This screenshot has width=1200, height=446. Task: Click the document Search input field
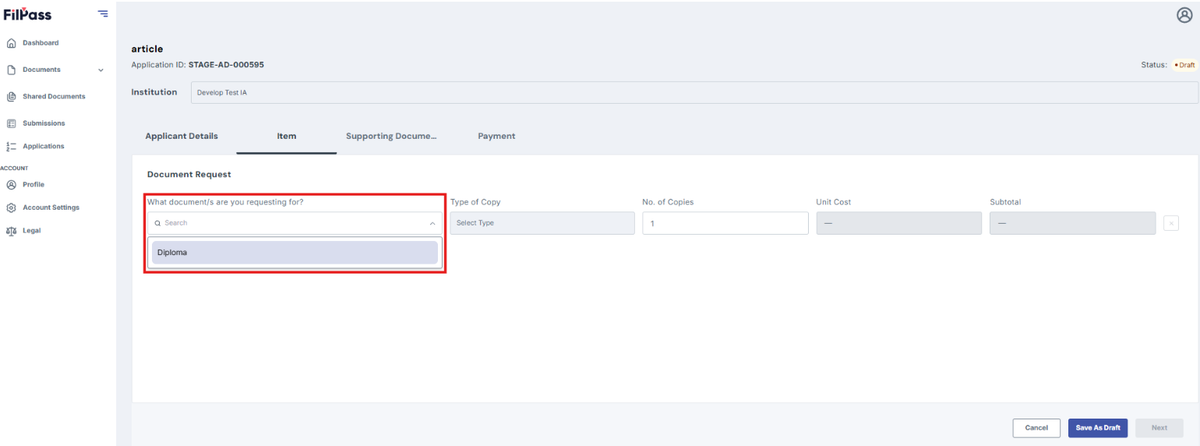[x=295, y=223]
